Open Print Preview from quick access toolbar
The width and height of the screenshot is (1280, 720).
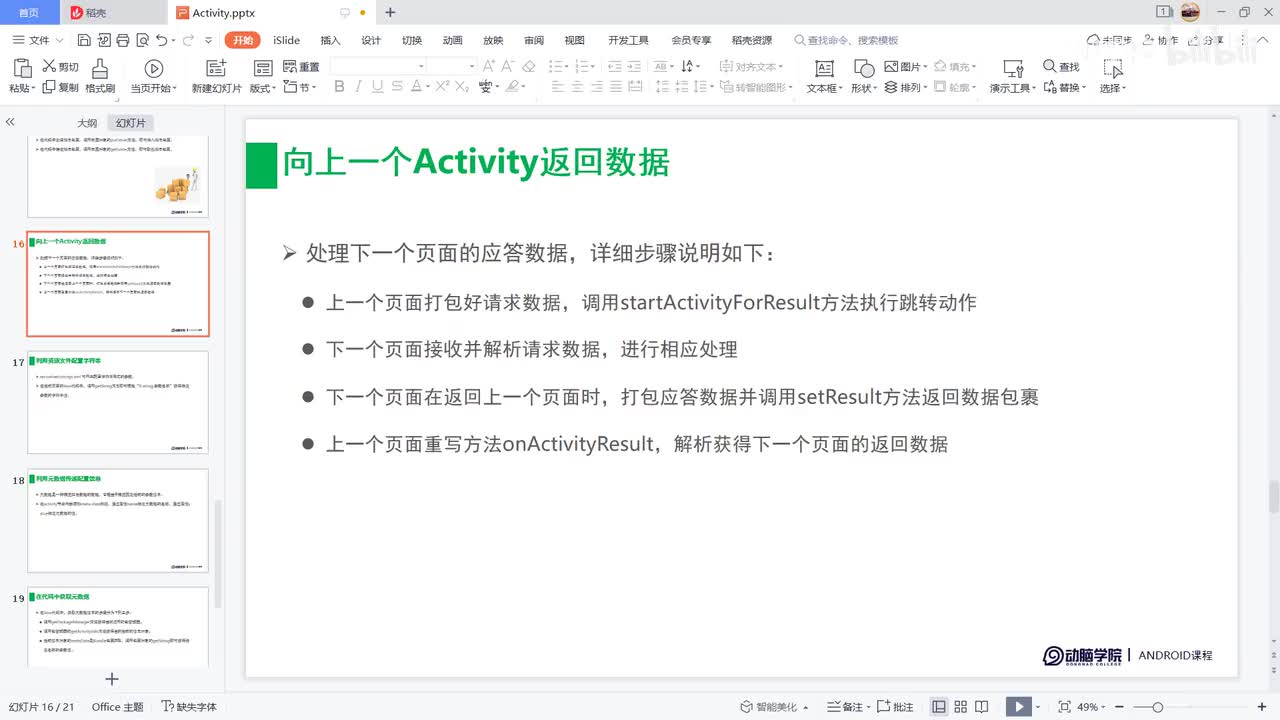141,40
